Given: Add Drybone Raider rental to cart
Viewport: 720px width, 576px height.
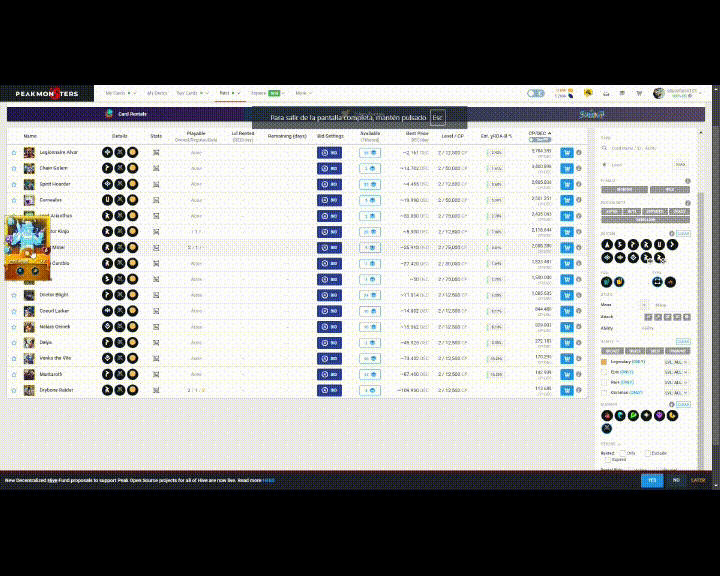Looking at the screenshot, I should (x=567, y=390).
